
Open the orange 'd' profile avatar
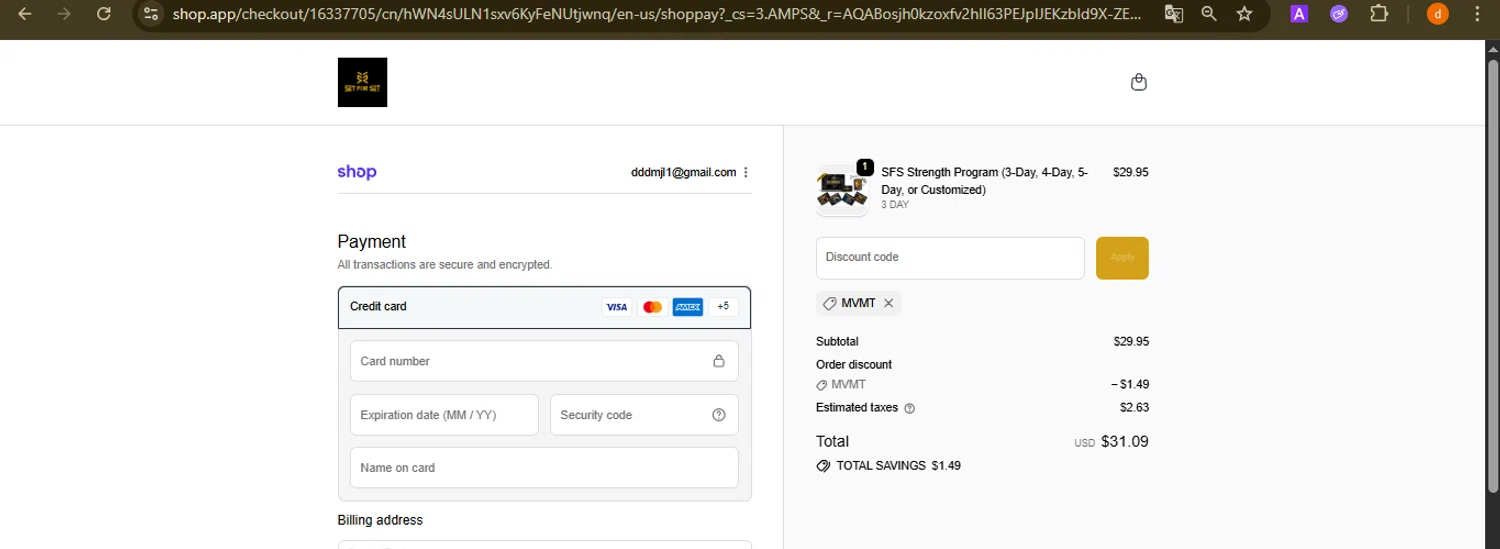(1437, 14)
